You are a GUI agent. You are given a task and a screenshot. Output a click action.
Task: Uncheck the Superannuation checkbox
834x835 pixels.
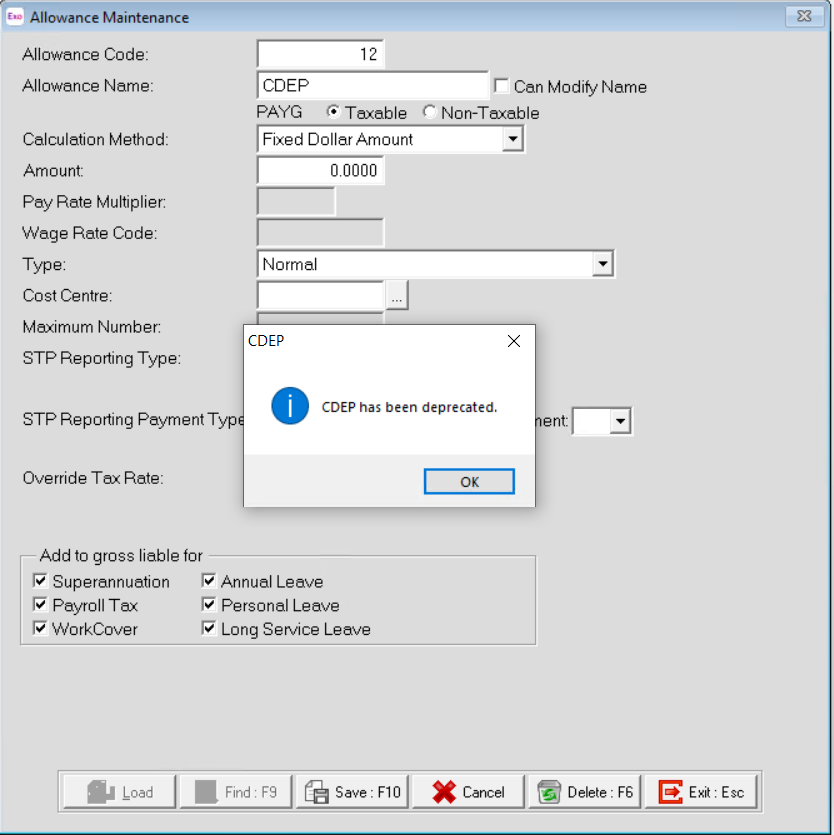point(40,580)
